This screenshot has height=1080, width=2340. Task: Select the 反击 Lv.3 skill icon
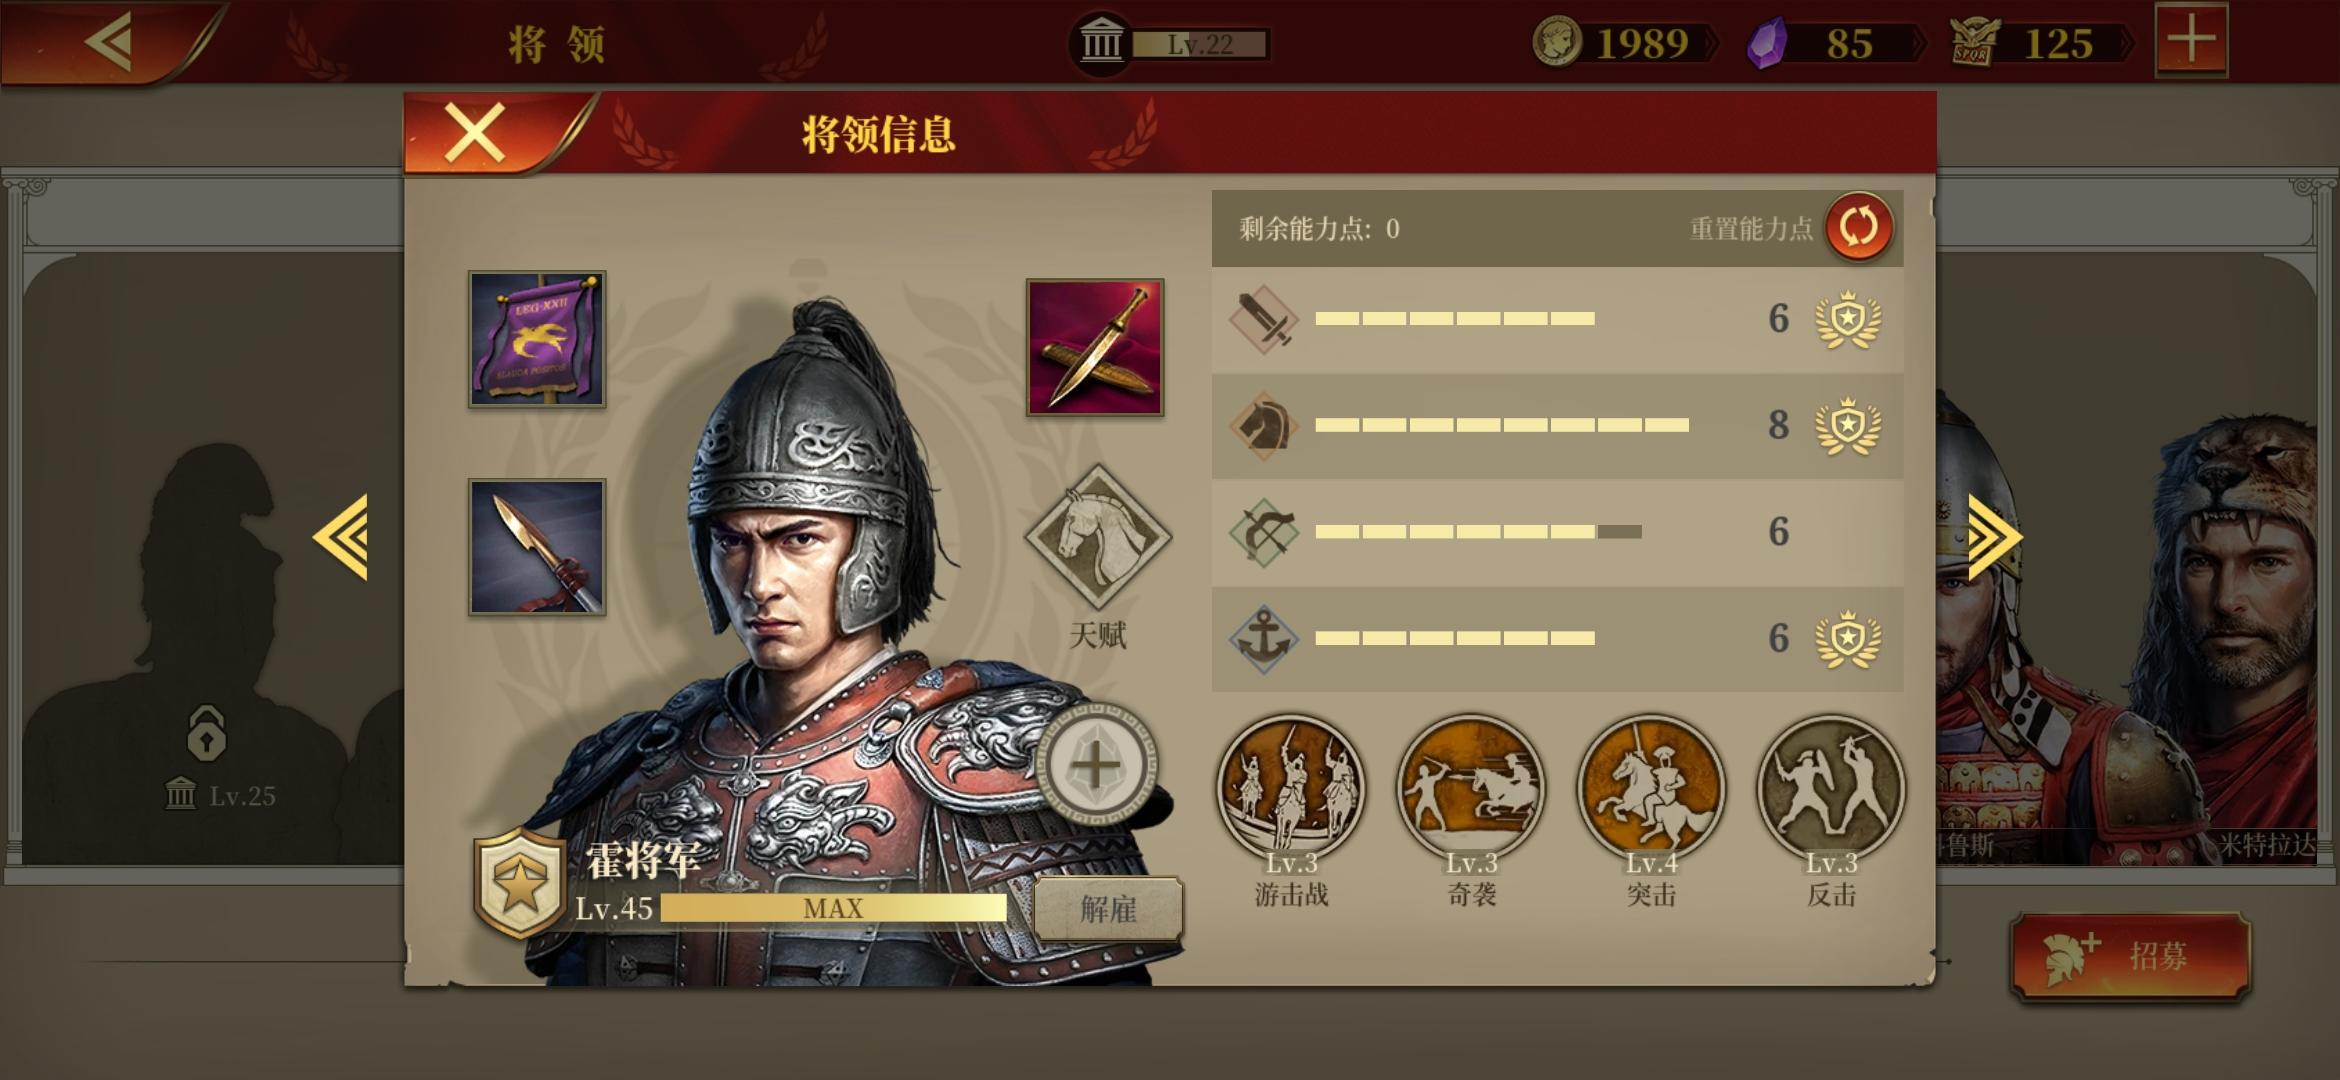pos(1831,787)
